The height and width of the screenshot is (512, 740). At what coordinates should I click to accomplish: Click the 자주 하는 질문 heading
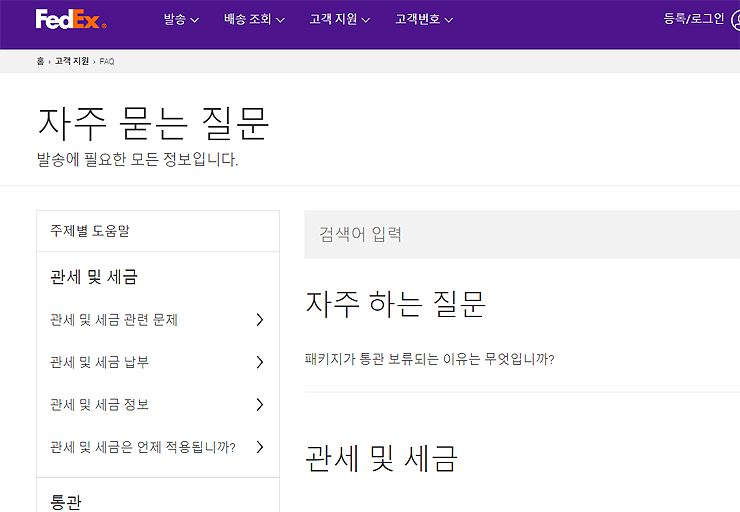(395, 304)
